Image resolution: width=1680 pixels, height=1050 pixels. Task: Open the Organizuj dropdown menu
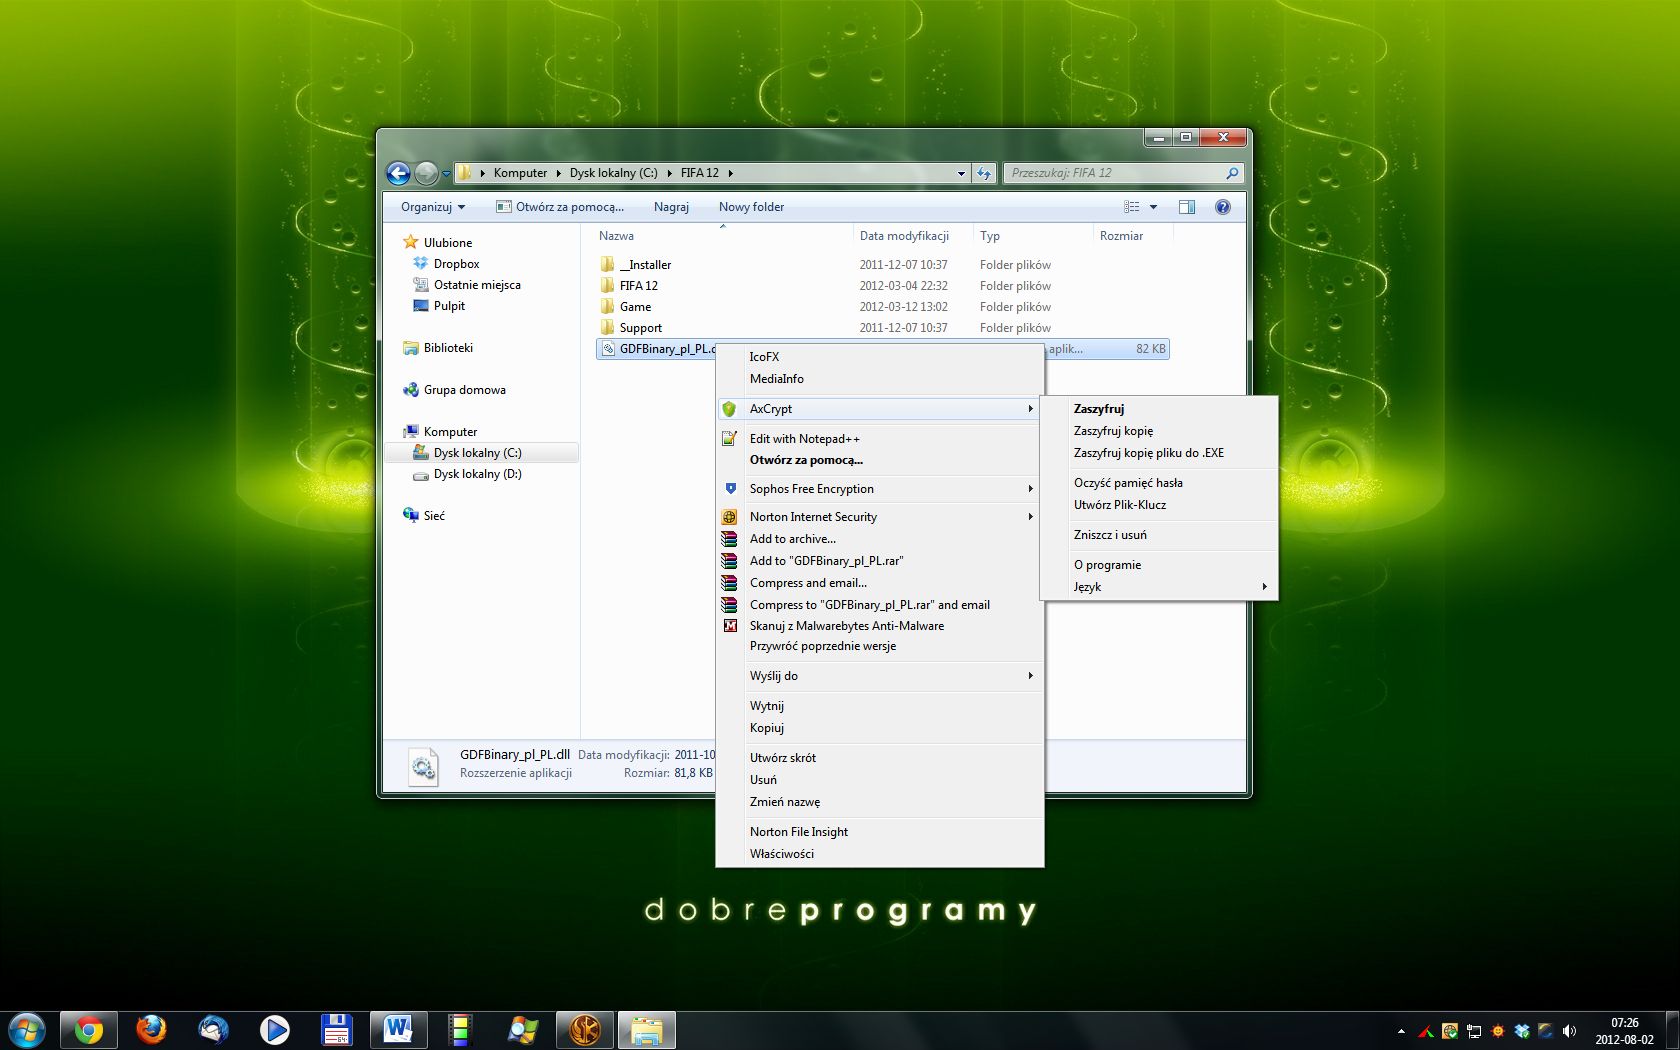(433, 207)
